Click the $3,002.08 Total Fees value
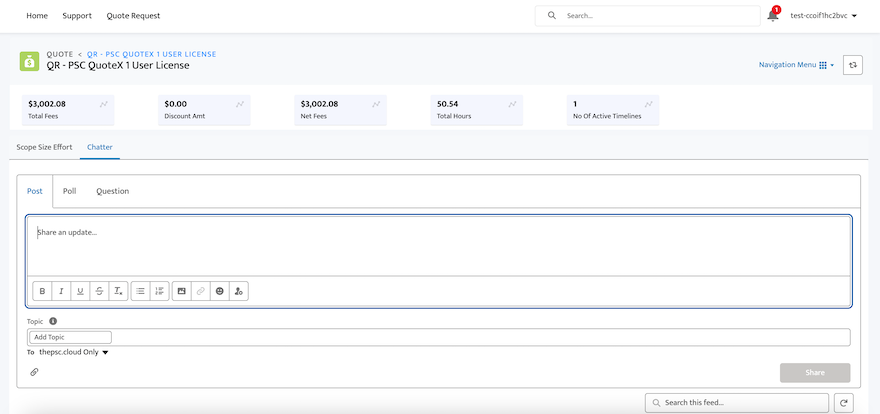The width and height of the screenshot is (880, 414). tap(47, 104)
